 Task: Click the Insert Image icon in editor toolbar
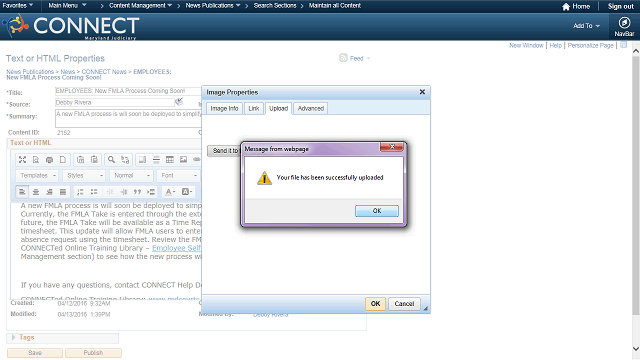tap(183, 160)
